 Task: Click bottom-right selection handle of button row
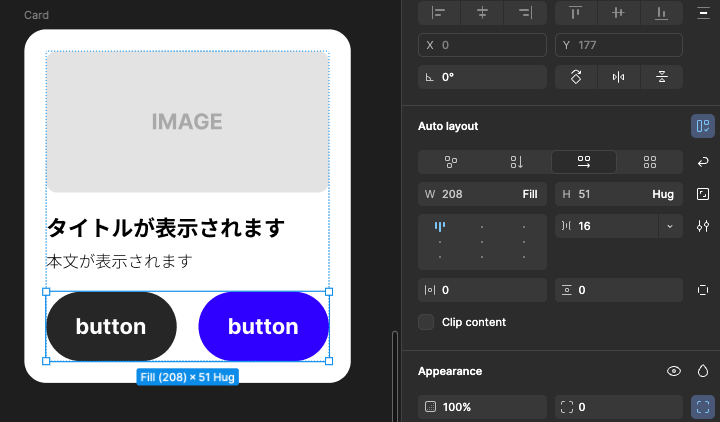[329, 361]
